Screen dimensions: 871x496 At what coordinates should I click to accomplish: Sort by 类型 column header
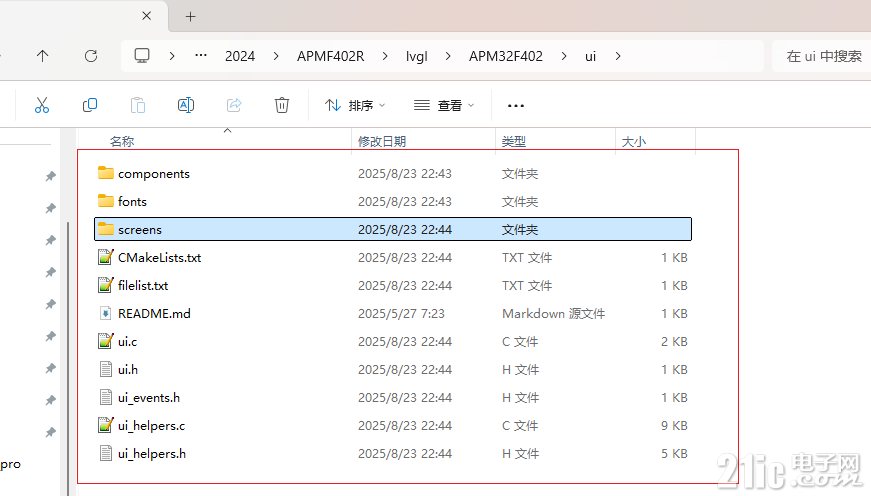click(514, 141)
